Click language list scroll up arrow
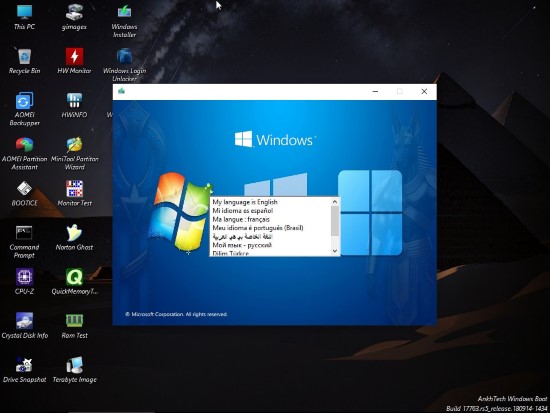 (335, 202)
